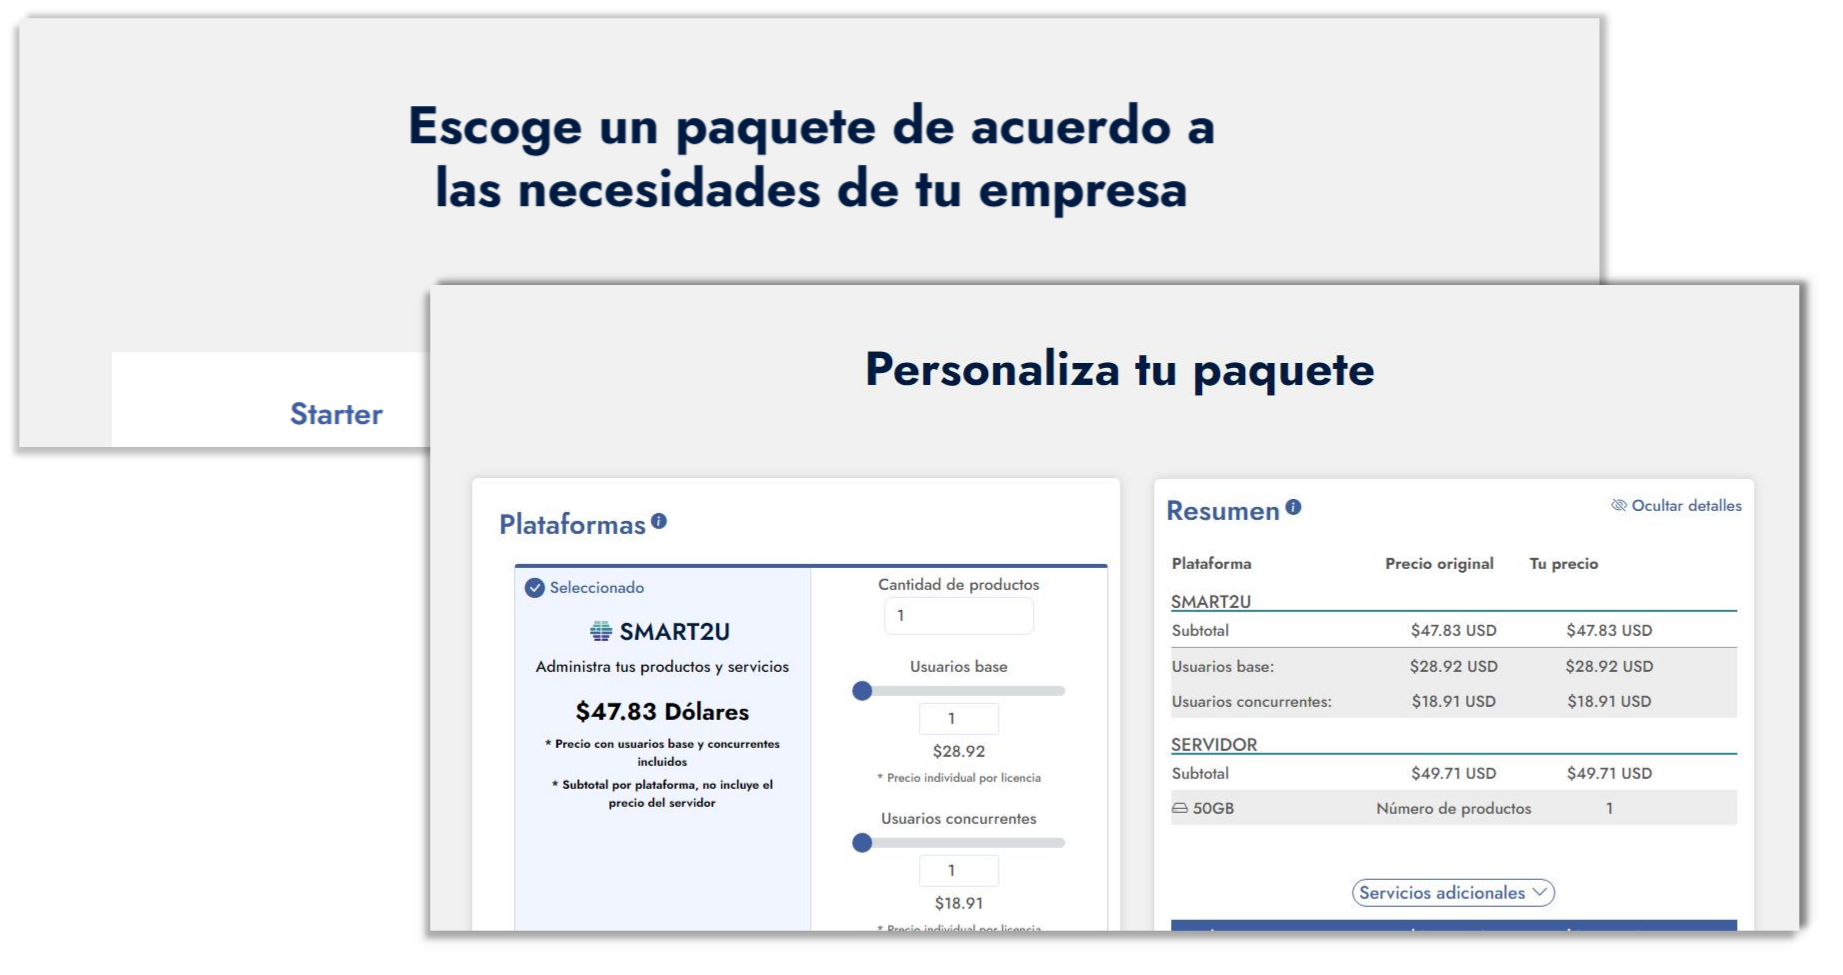Select the SERVIDOR section header in Resumen
This screenshot has width=1843, height=975.
1214,745
